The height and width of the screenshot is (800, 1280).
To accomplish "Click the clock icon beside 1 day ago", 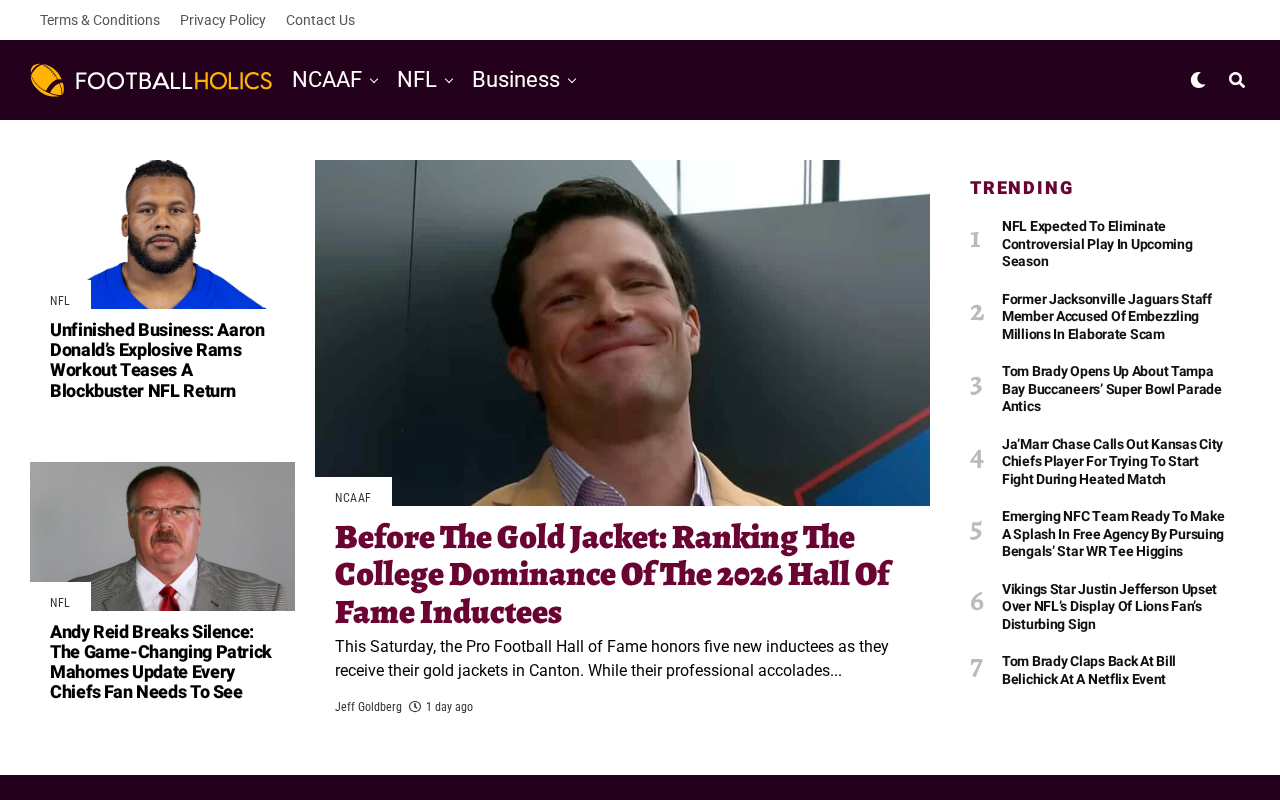I will (415, 707).
